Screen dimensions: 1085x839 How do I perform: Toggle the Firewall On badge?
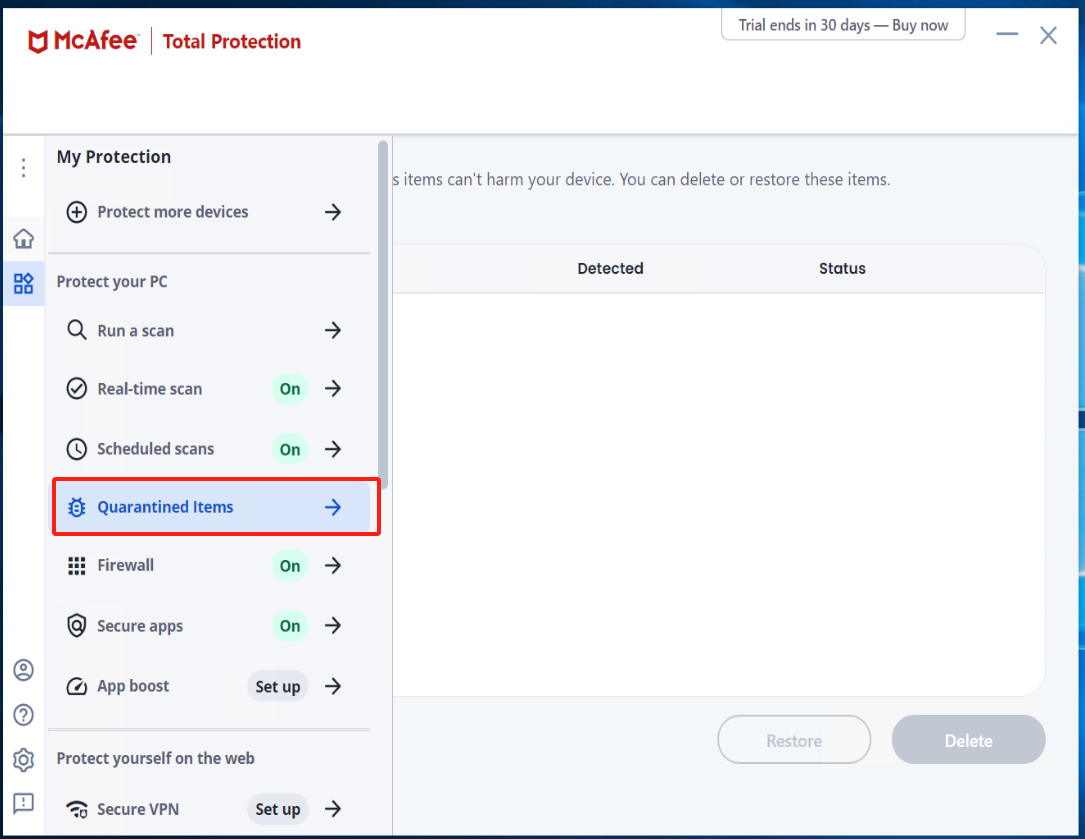coord(290,566)
